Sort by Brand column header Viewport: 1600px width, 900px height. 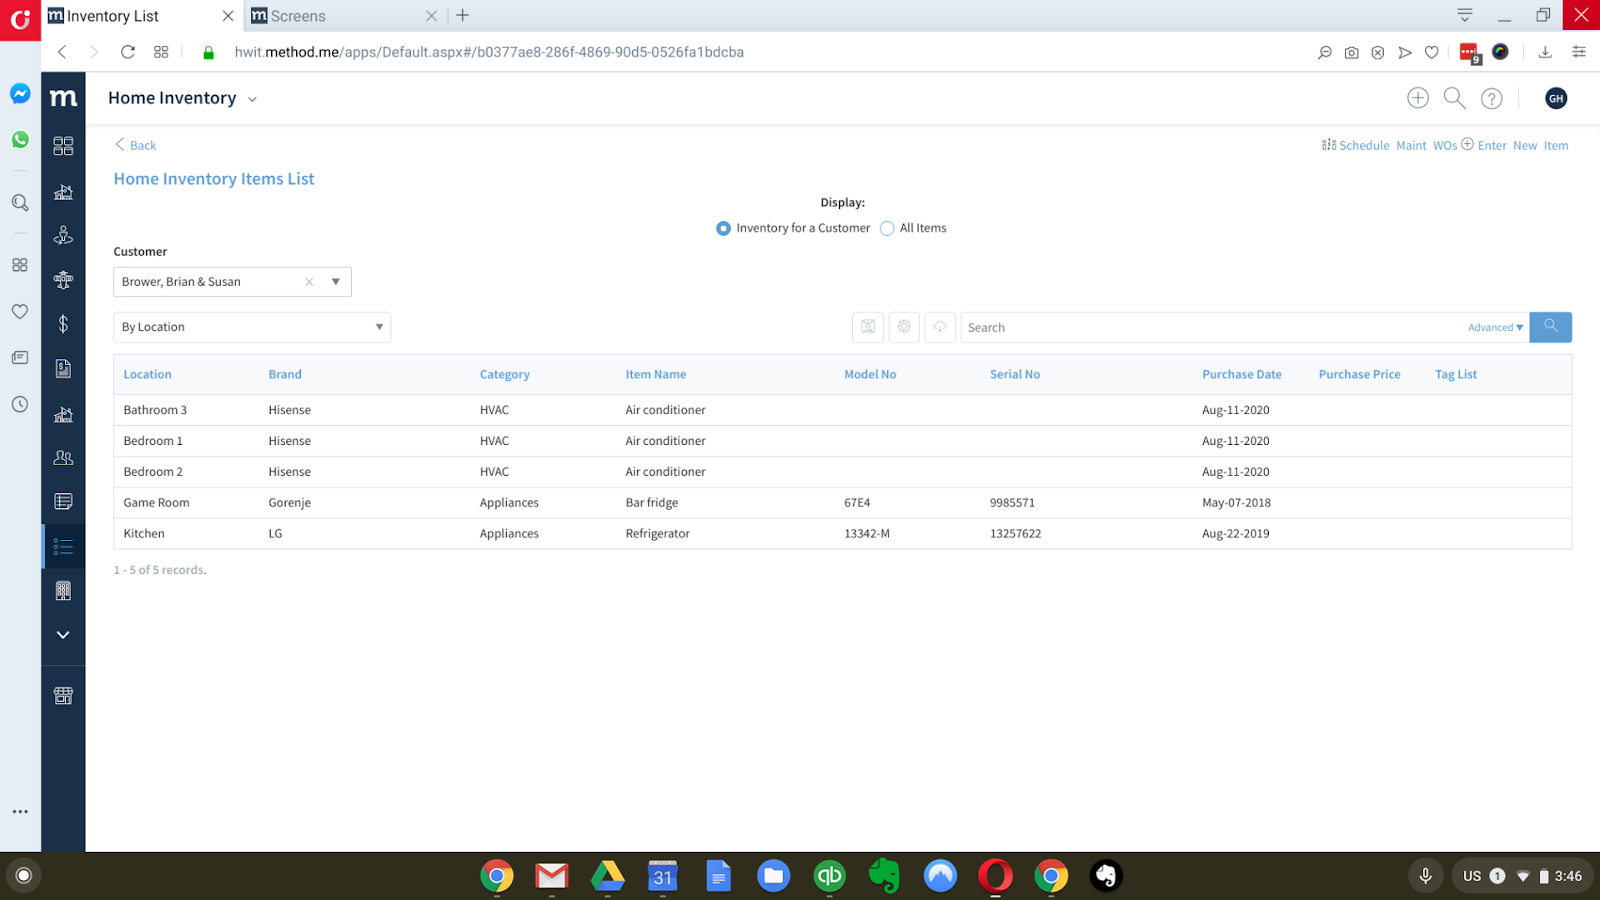point(285,374)
